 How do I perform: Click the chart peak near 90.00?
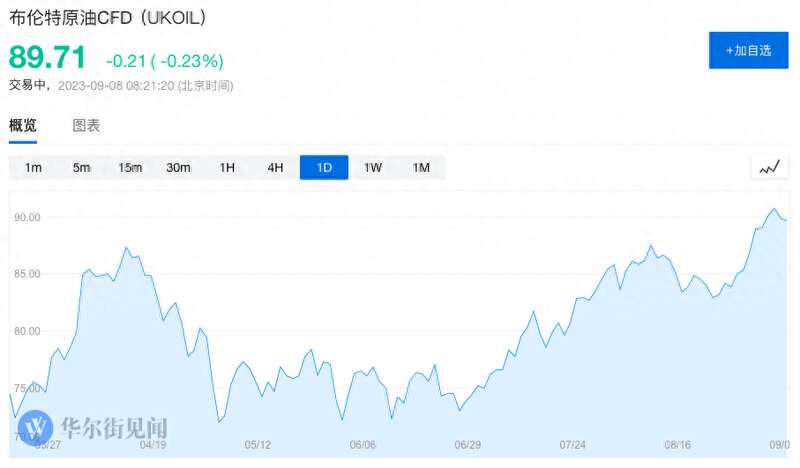click(774, 209)
